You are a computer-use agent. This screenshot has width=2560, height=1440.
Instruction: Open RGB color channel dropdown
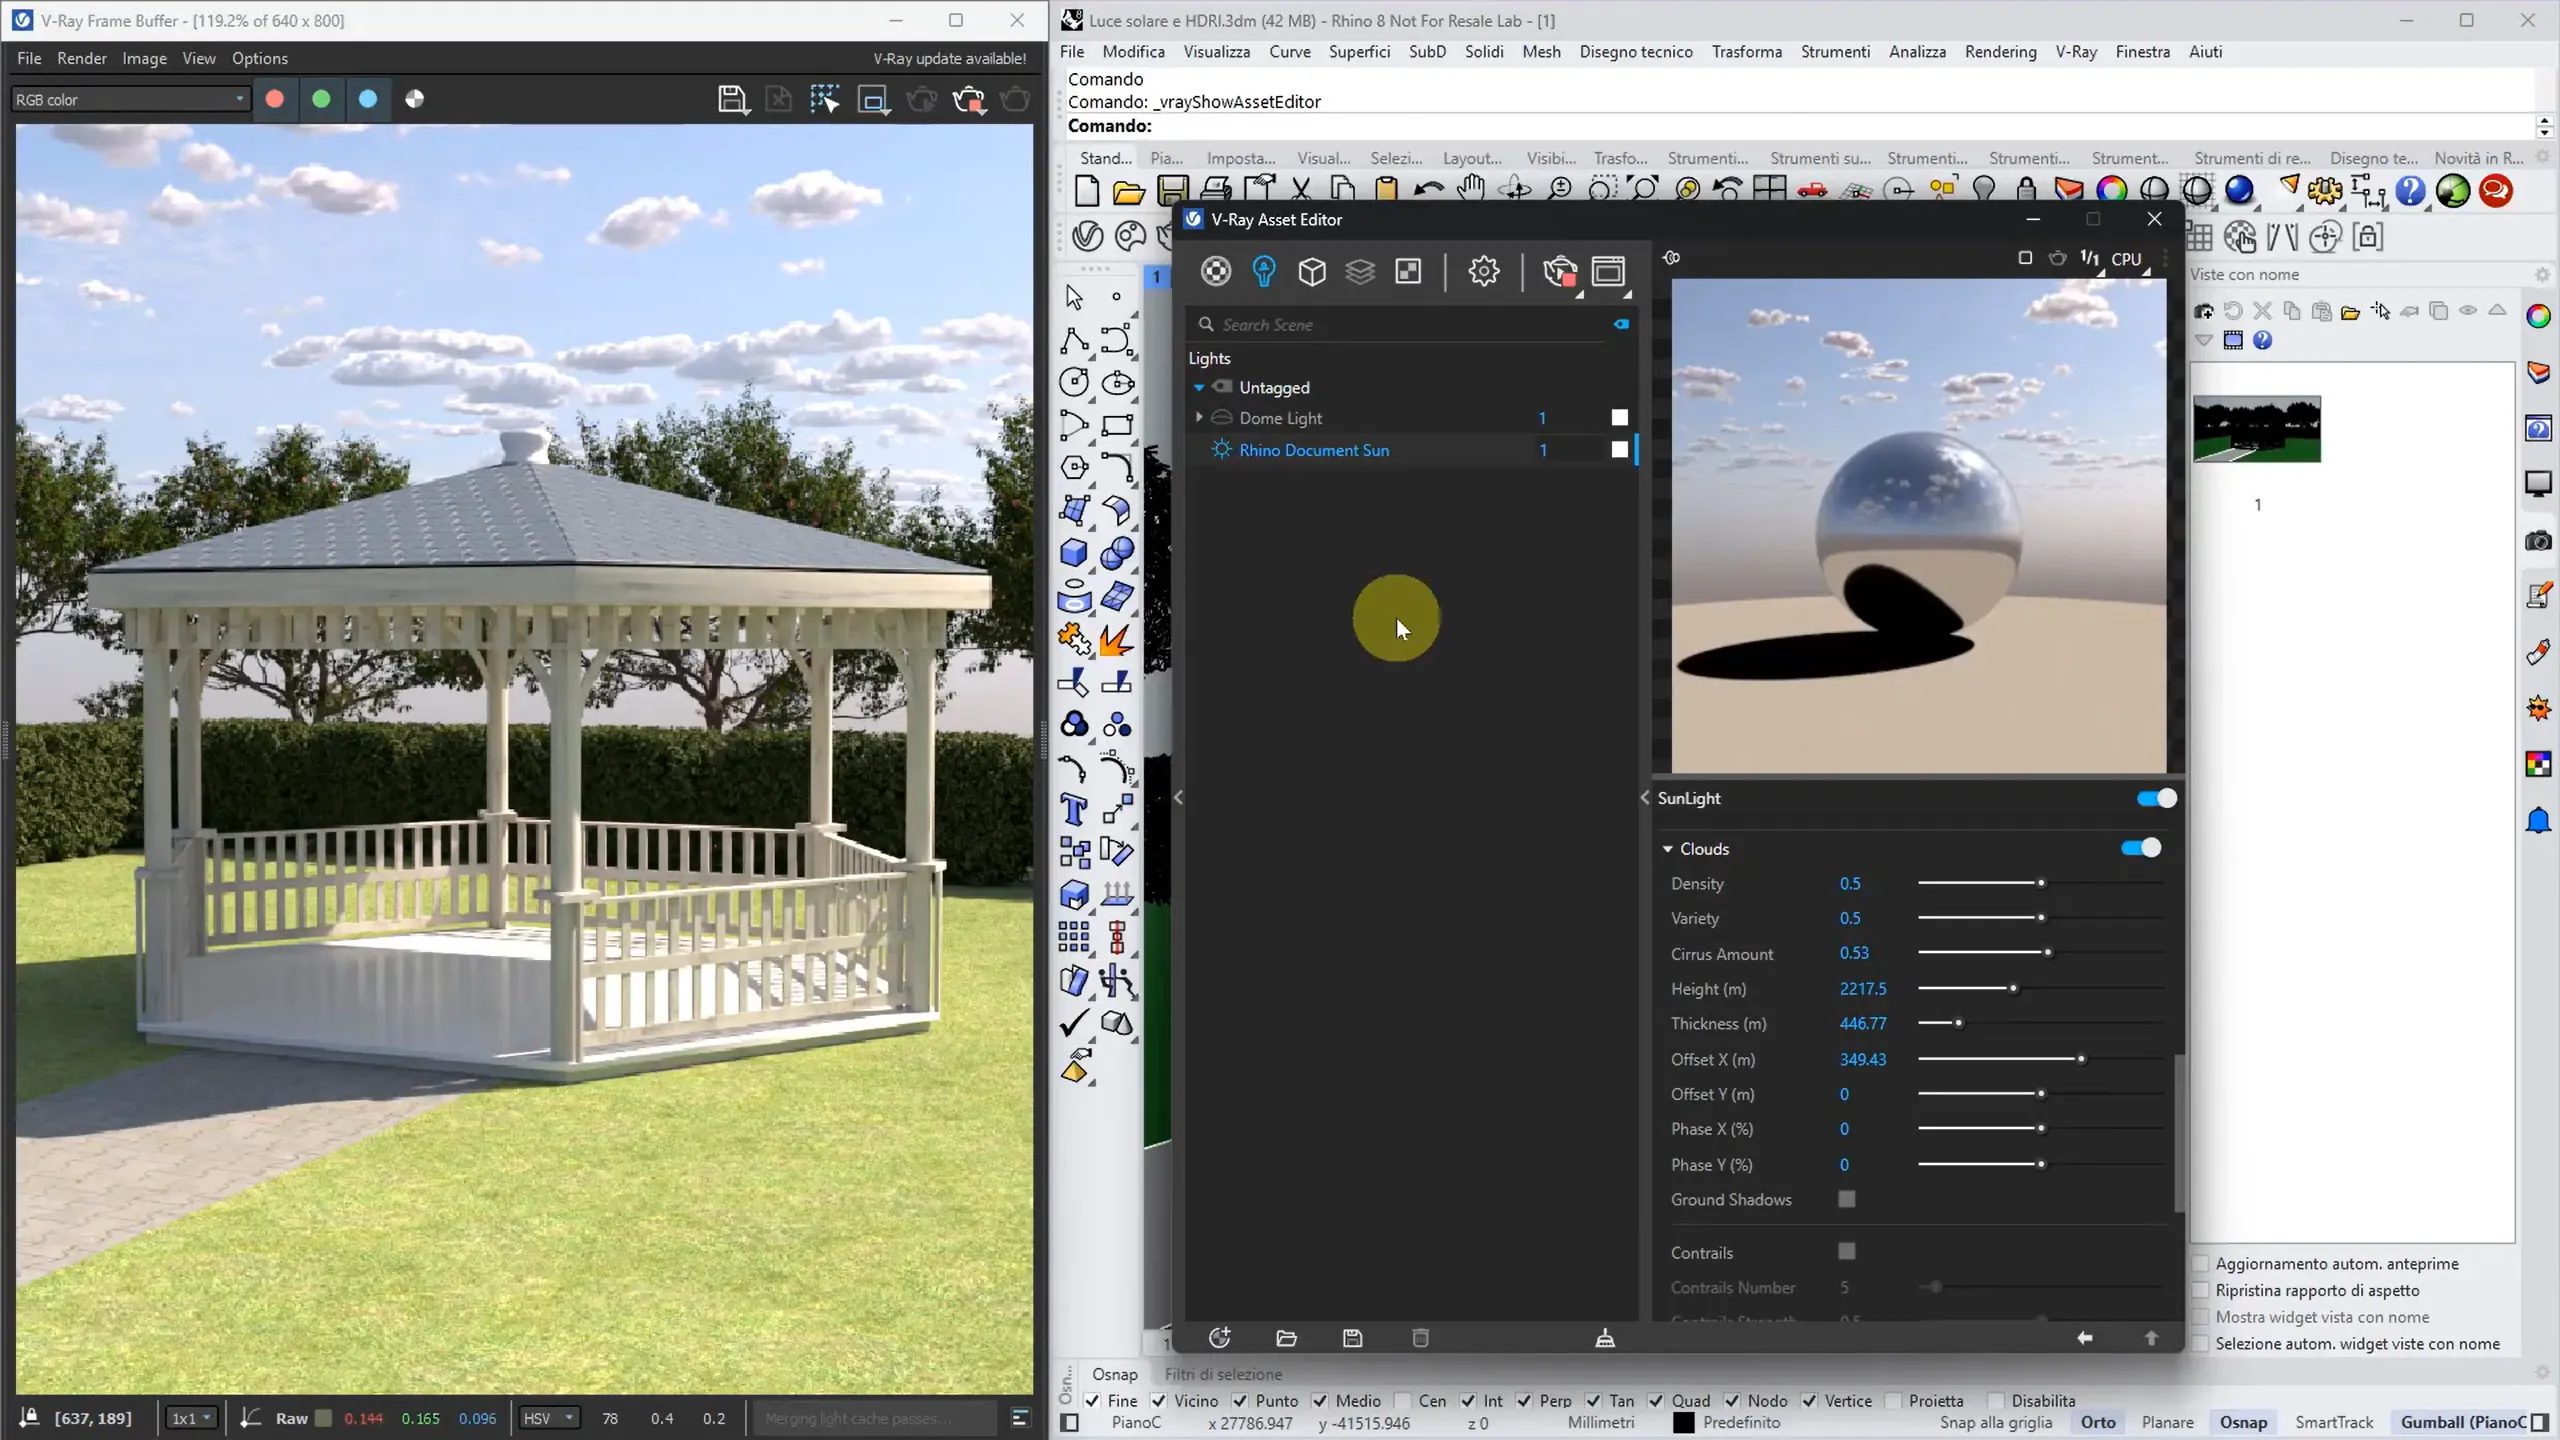pyautogui.click(x=130, y=99)
